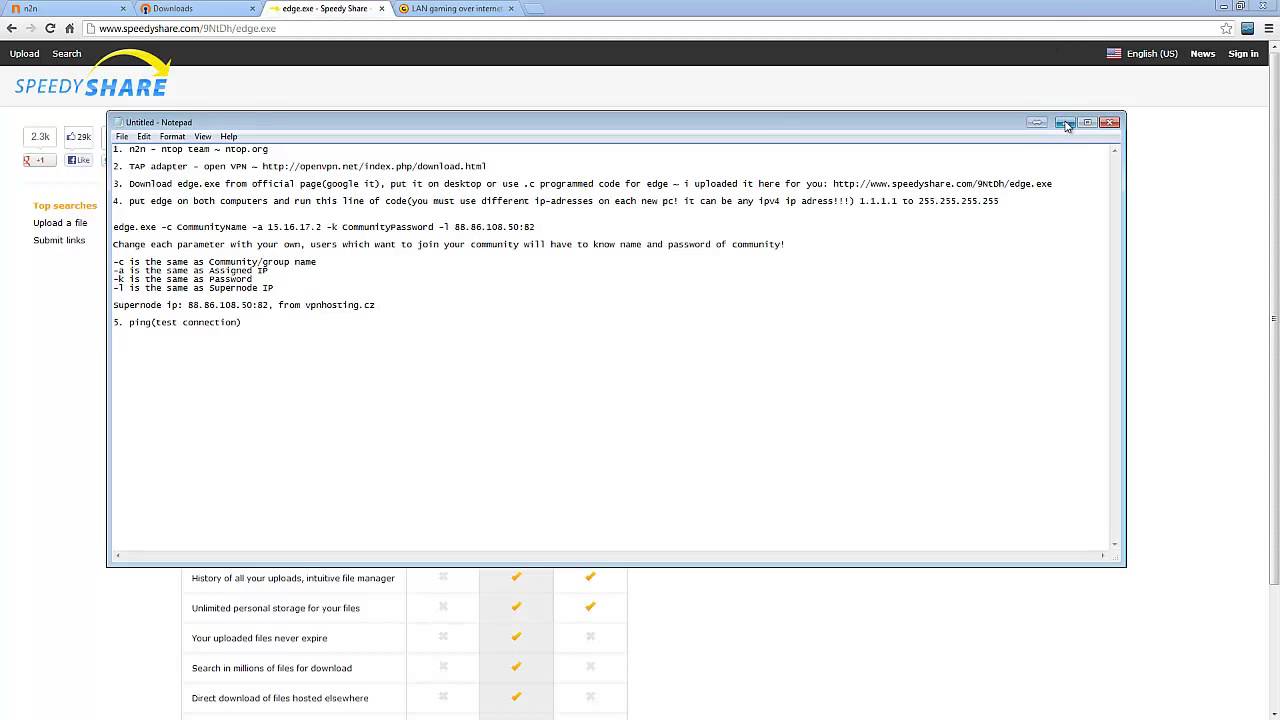
Task: Click the '5. ping(test connection)' line
Action: [176, 322]
